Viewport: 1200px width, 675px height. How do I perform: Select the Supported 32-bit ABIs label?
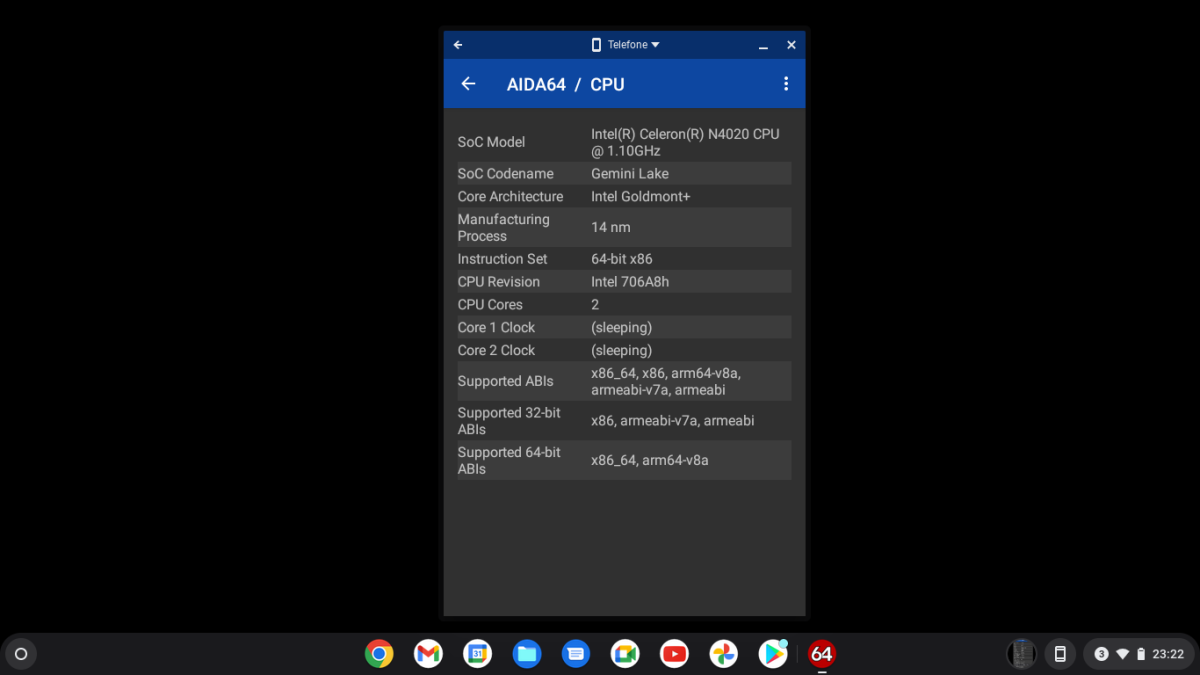509,421
